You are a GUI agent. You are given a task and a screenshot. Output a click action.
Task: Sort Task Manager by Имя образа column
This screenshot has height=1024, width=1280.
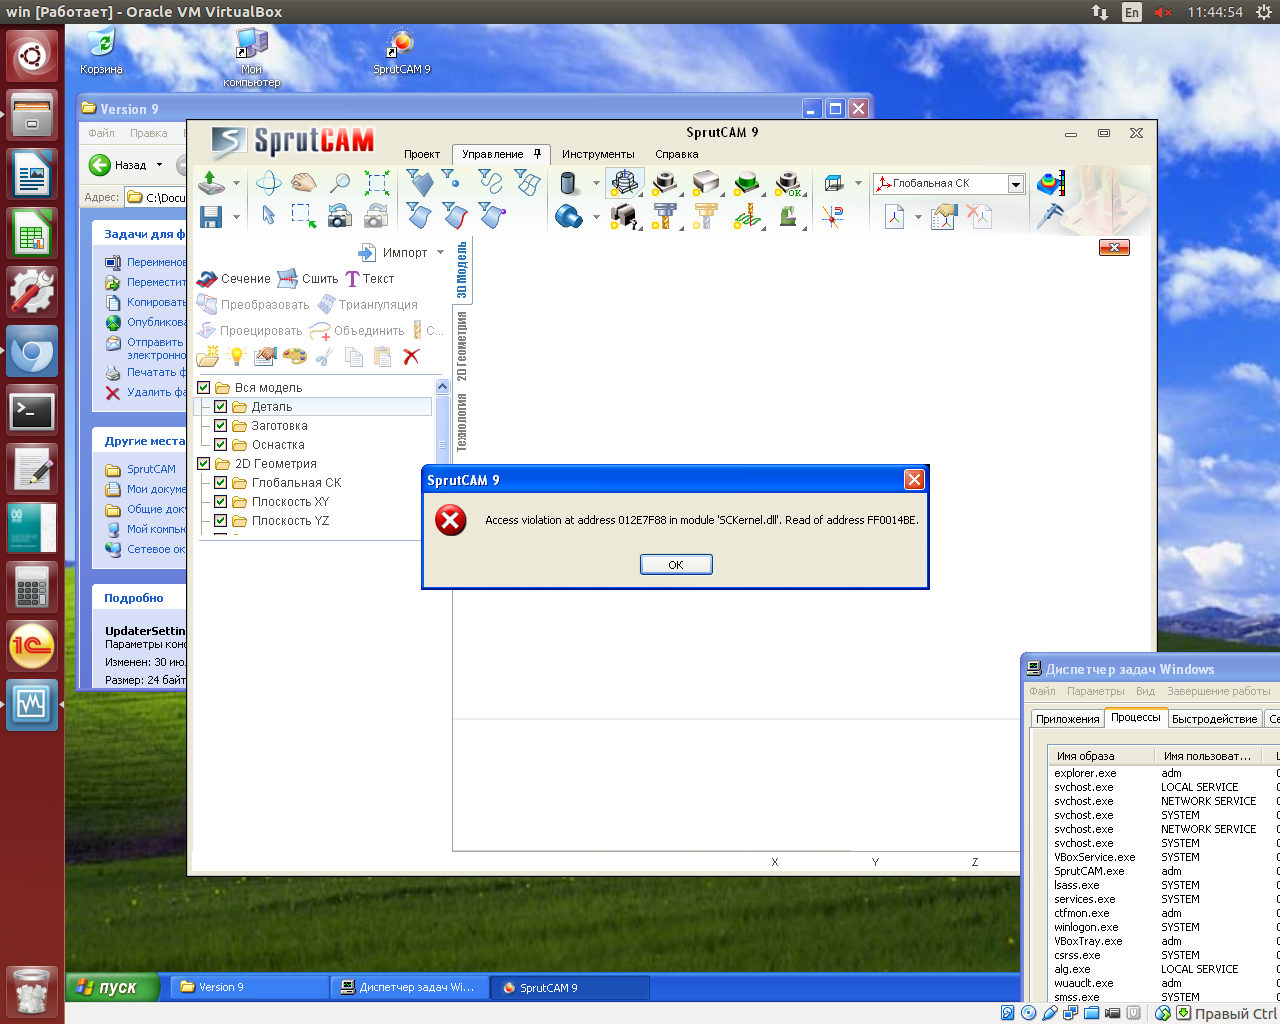(x=1101, y=756)
